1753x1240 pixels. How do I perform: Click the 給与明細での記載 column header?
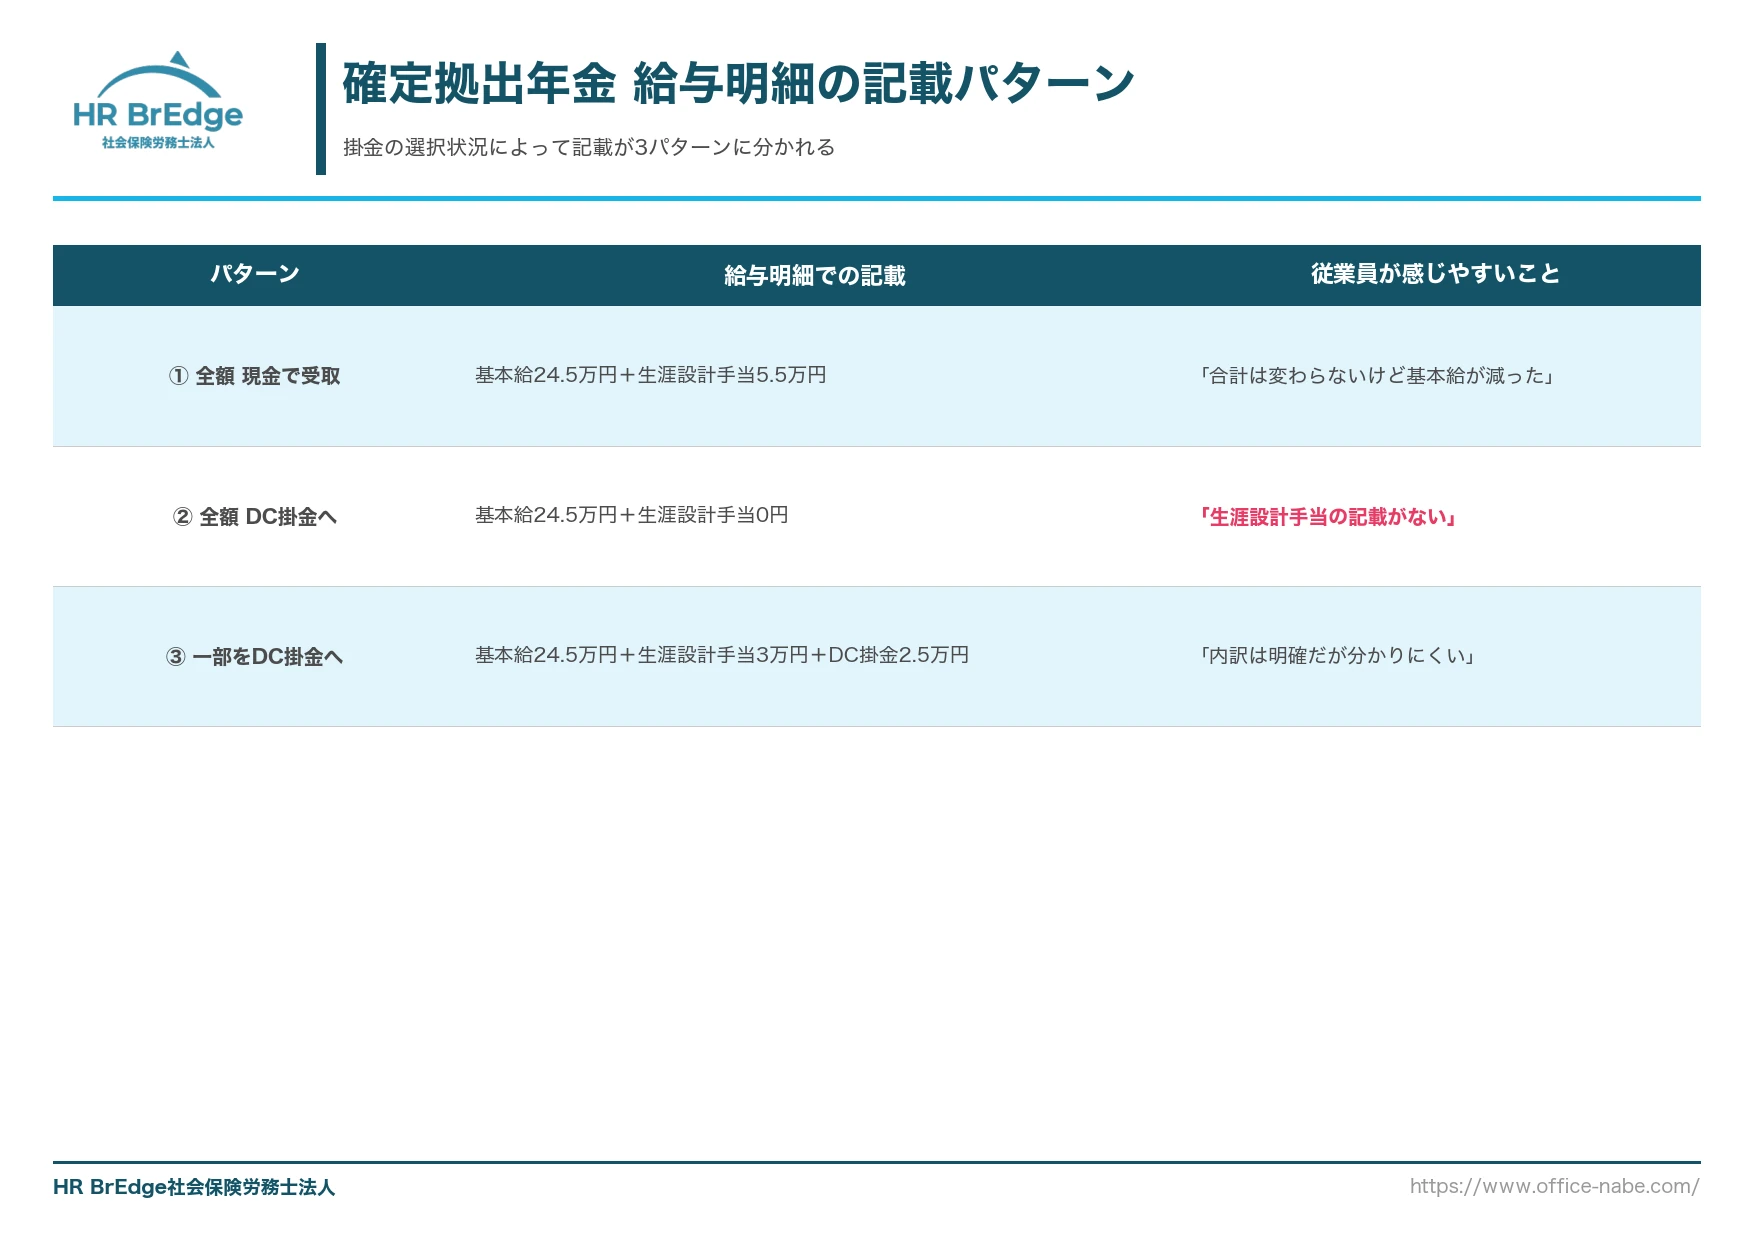815,276
